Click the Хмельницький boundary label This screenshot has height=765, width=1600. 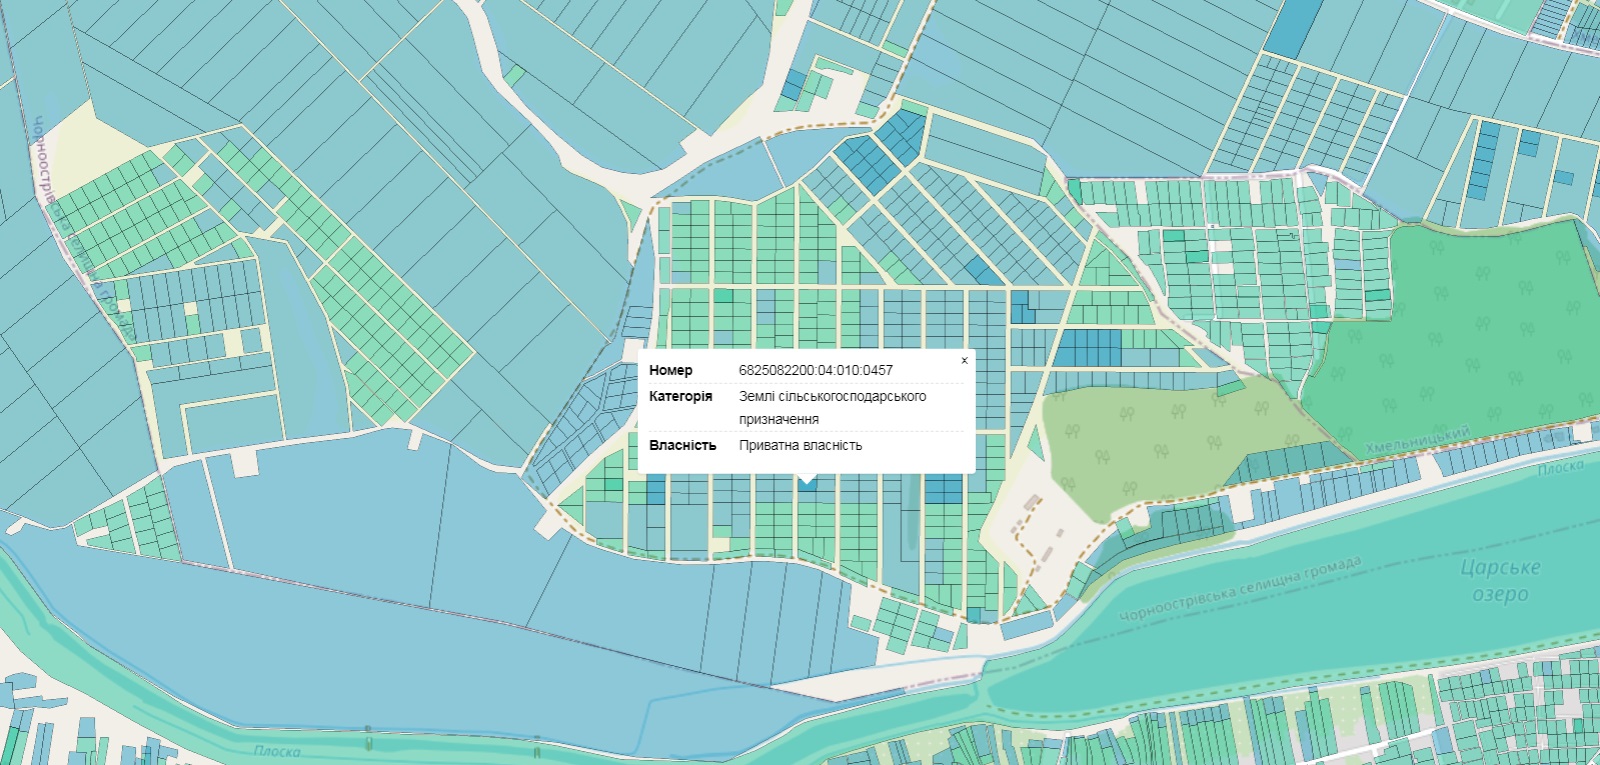coord(1417,439)
